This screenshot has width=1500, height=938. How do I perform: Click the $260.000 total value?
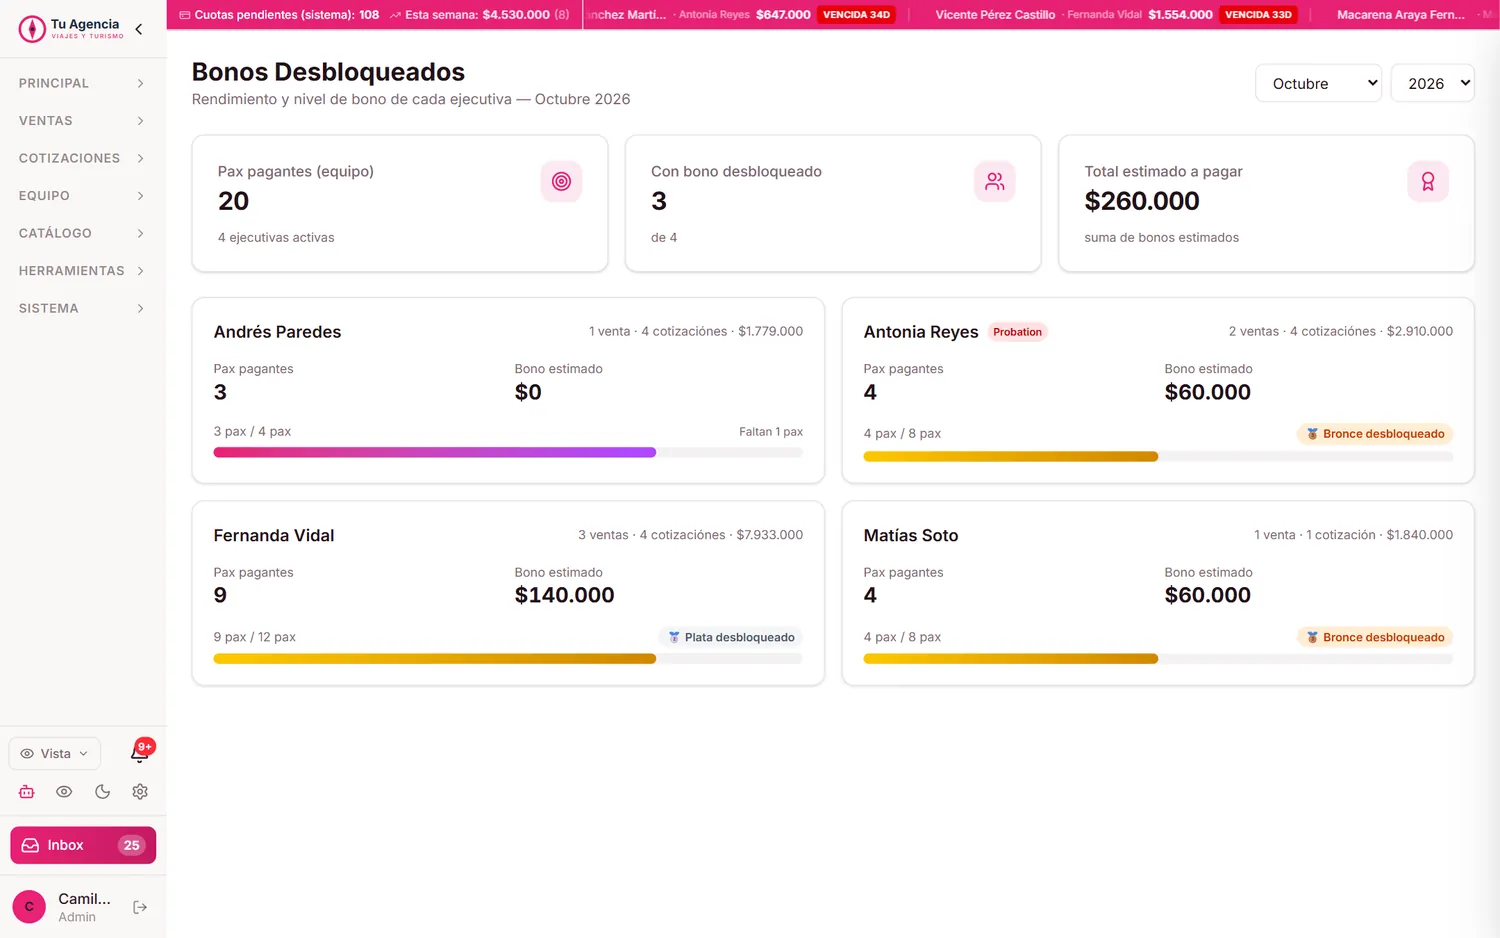[x=1142, y=201]
